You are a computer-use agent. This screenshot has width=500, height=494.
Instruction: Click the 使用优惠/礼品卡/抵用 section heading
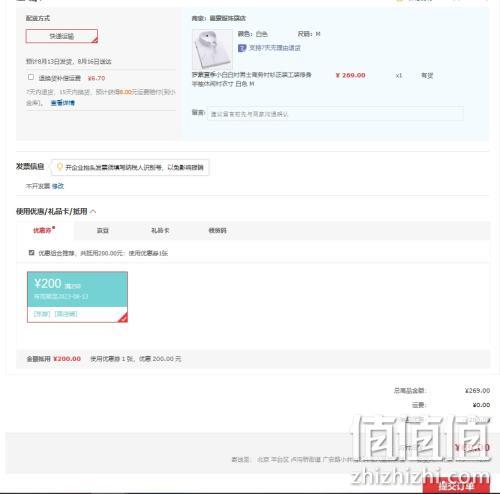(x=52, y=211)
